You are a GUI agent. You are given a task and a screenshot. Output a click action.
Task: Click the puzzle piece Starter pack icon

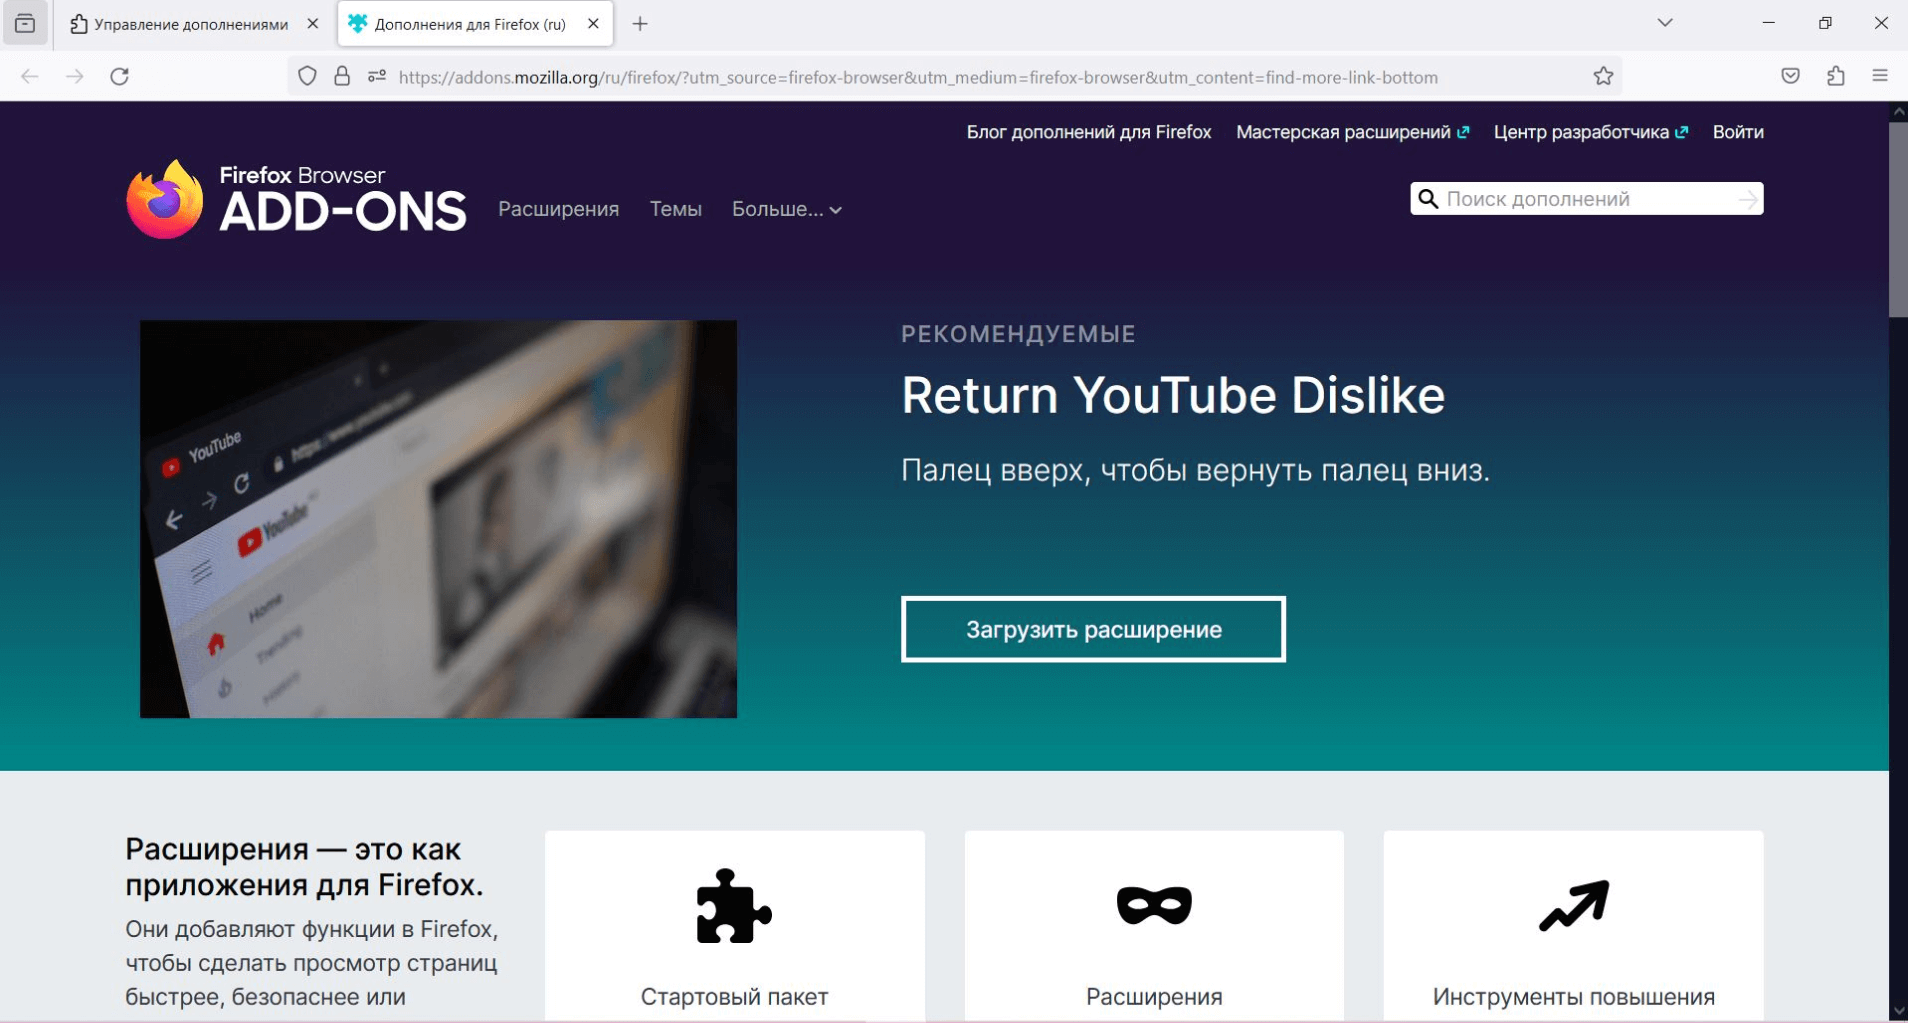click(x=734, y=906)
